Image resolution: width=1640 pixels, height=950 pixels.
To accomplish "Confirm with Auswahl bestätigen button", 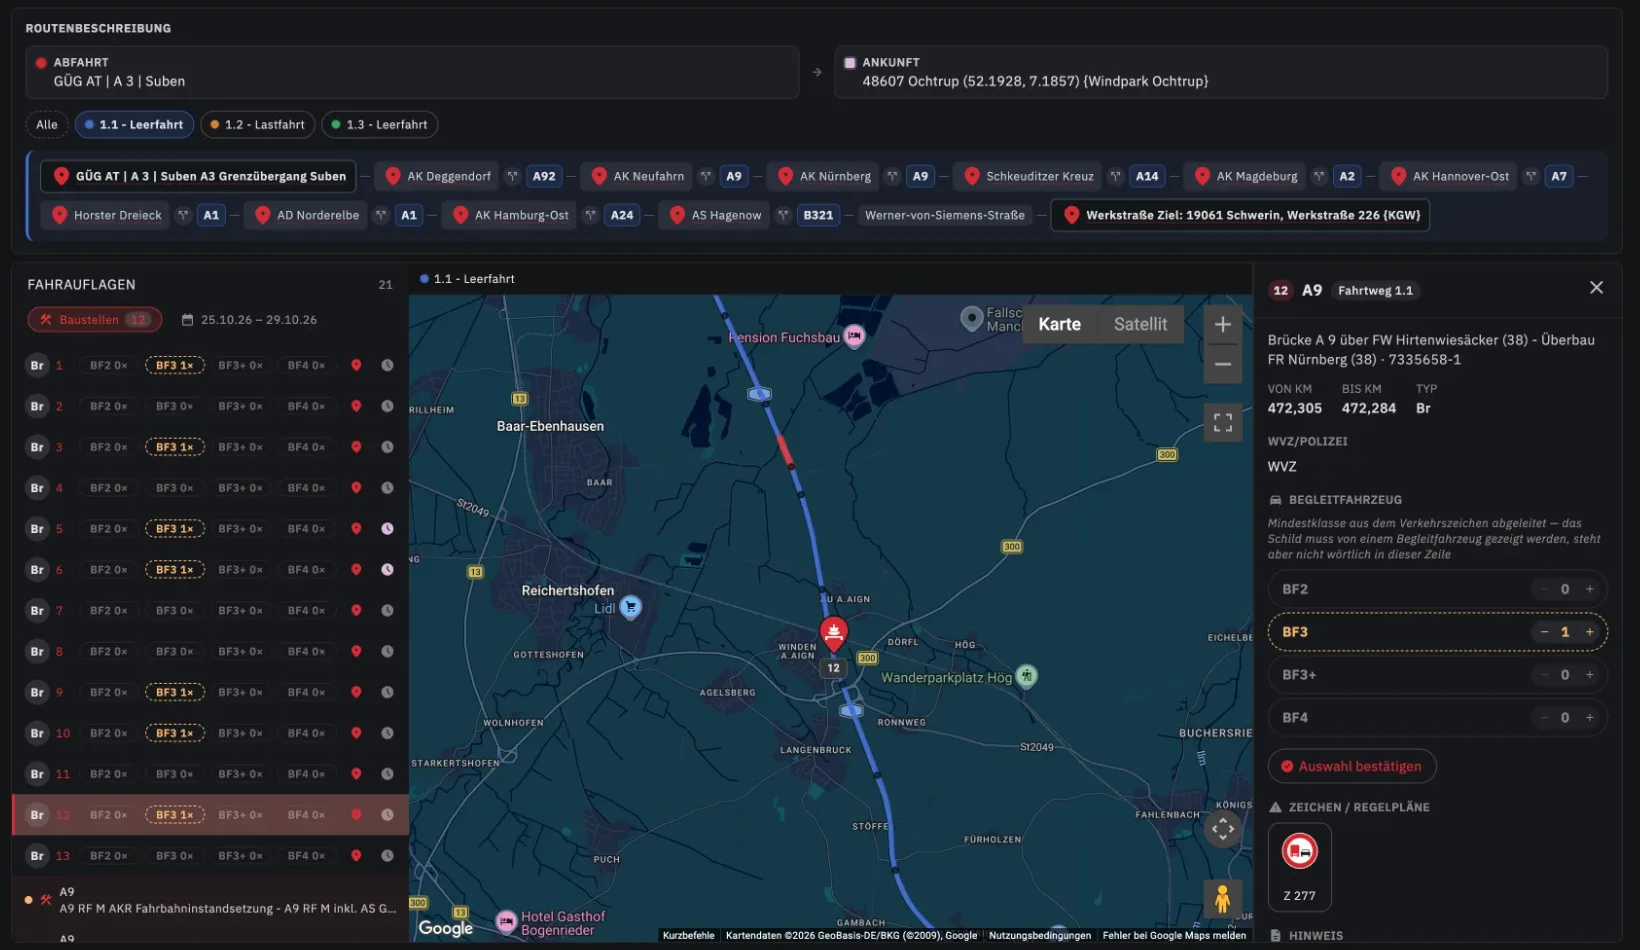I will click(1352, 767).
